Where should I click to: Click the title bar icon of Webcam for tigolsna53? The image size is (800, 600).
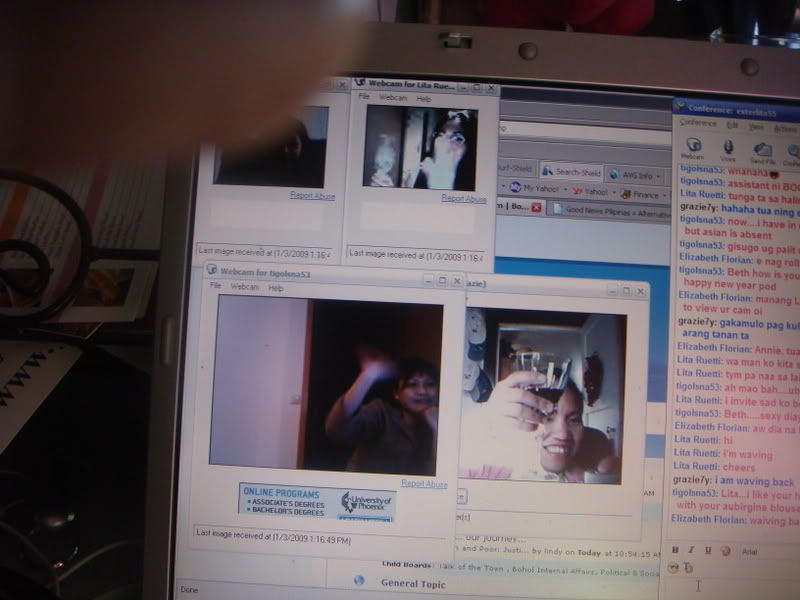[x=212, y=270]
